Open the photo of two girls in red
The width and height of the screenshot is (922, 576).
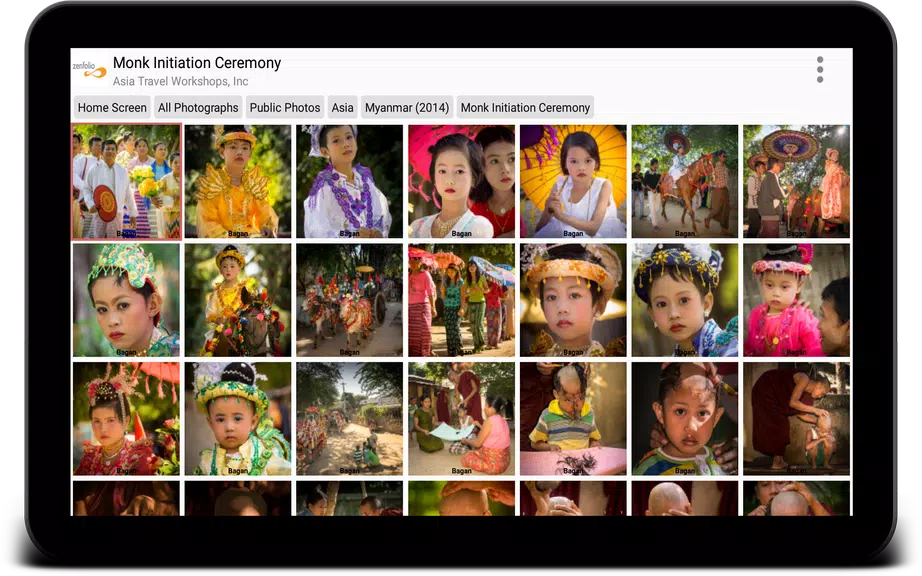[x=461, y=180]
